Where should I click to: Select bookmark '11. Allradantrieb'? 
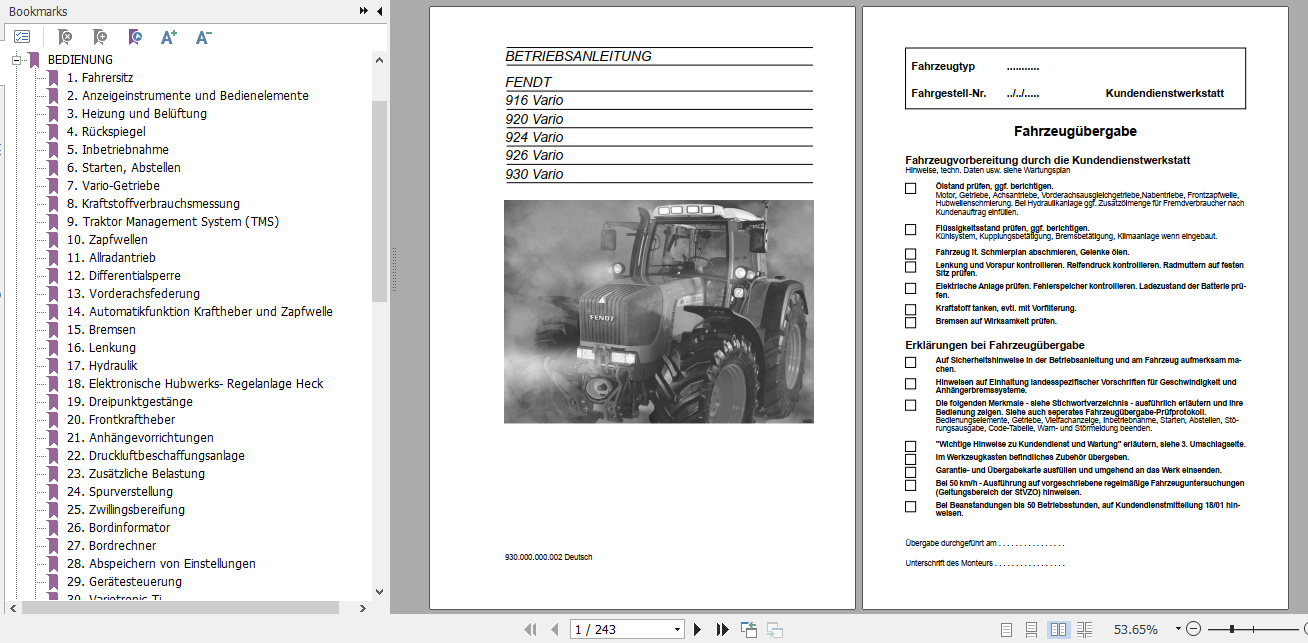click(112, 258)
